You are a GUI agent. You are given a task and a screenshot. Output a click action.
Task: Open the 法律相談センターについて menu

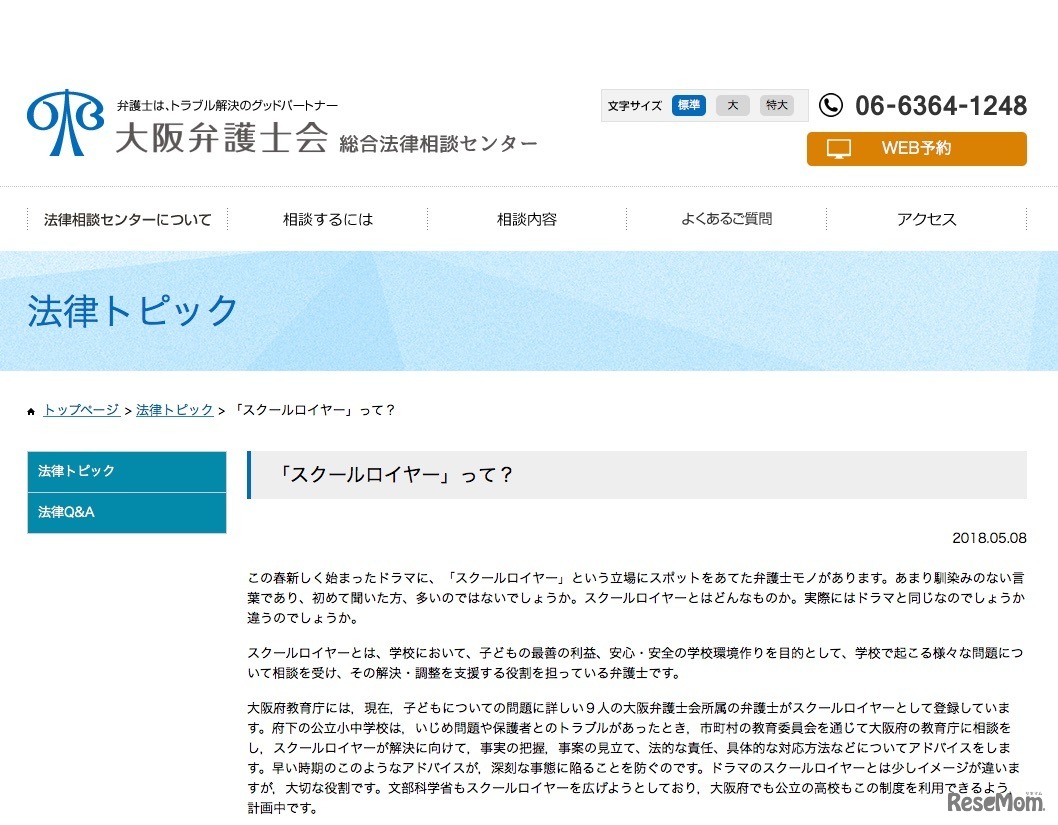point(127,218)
